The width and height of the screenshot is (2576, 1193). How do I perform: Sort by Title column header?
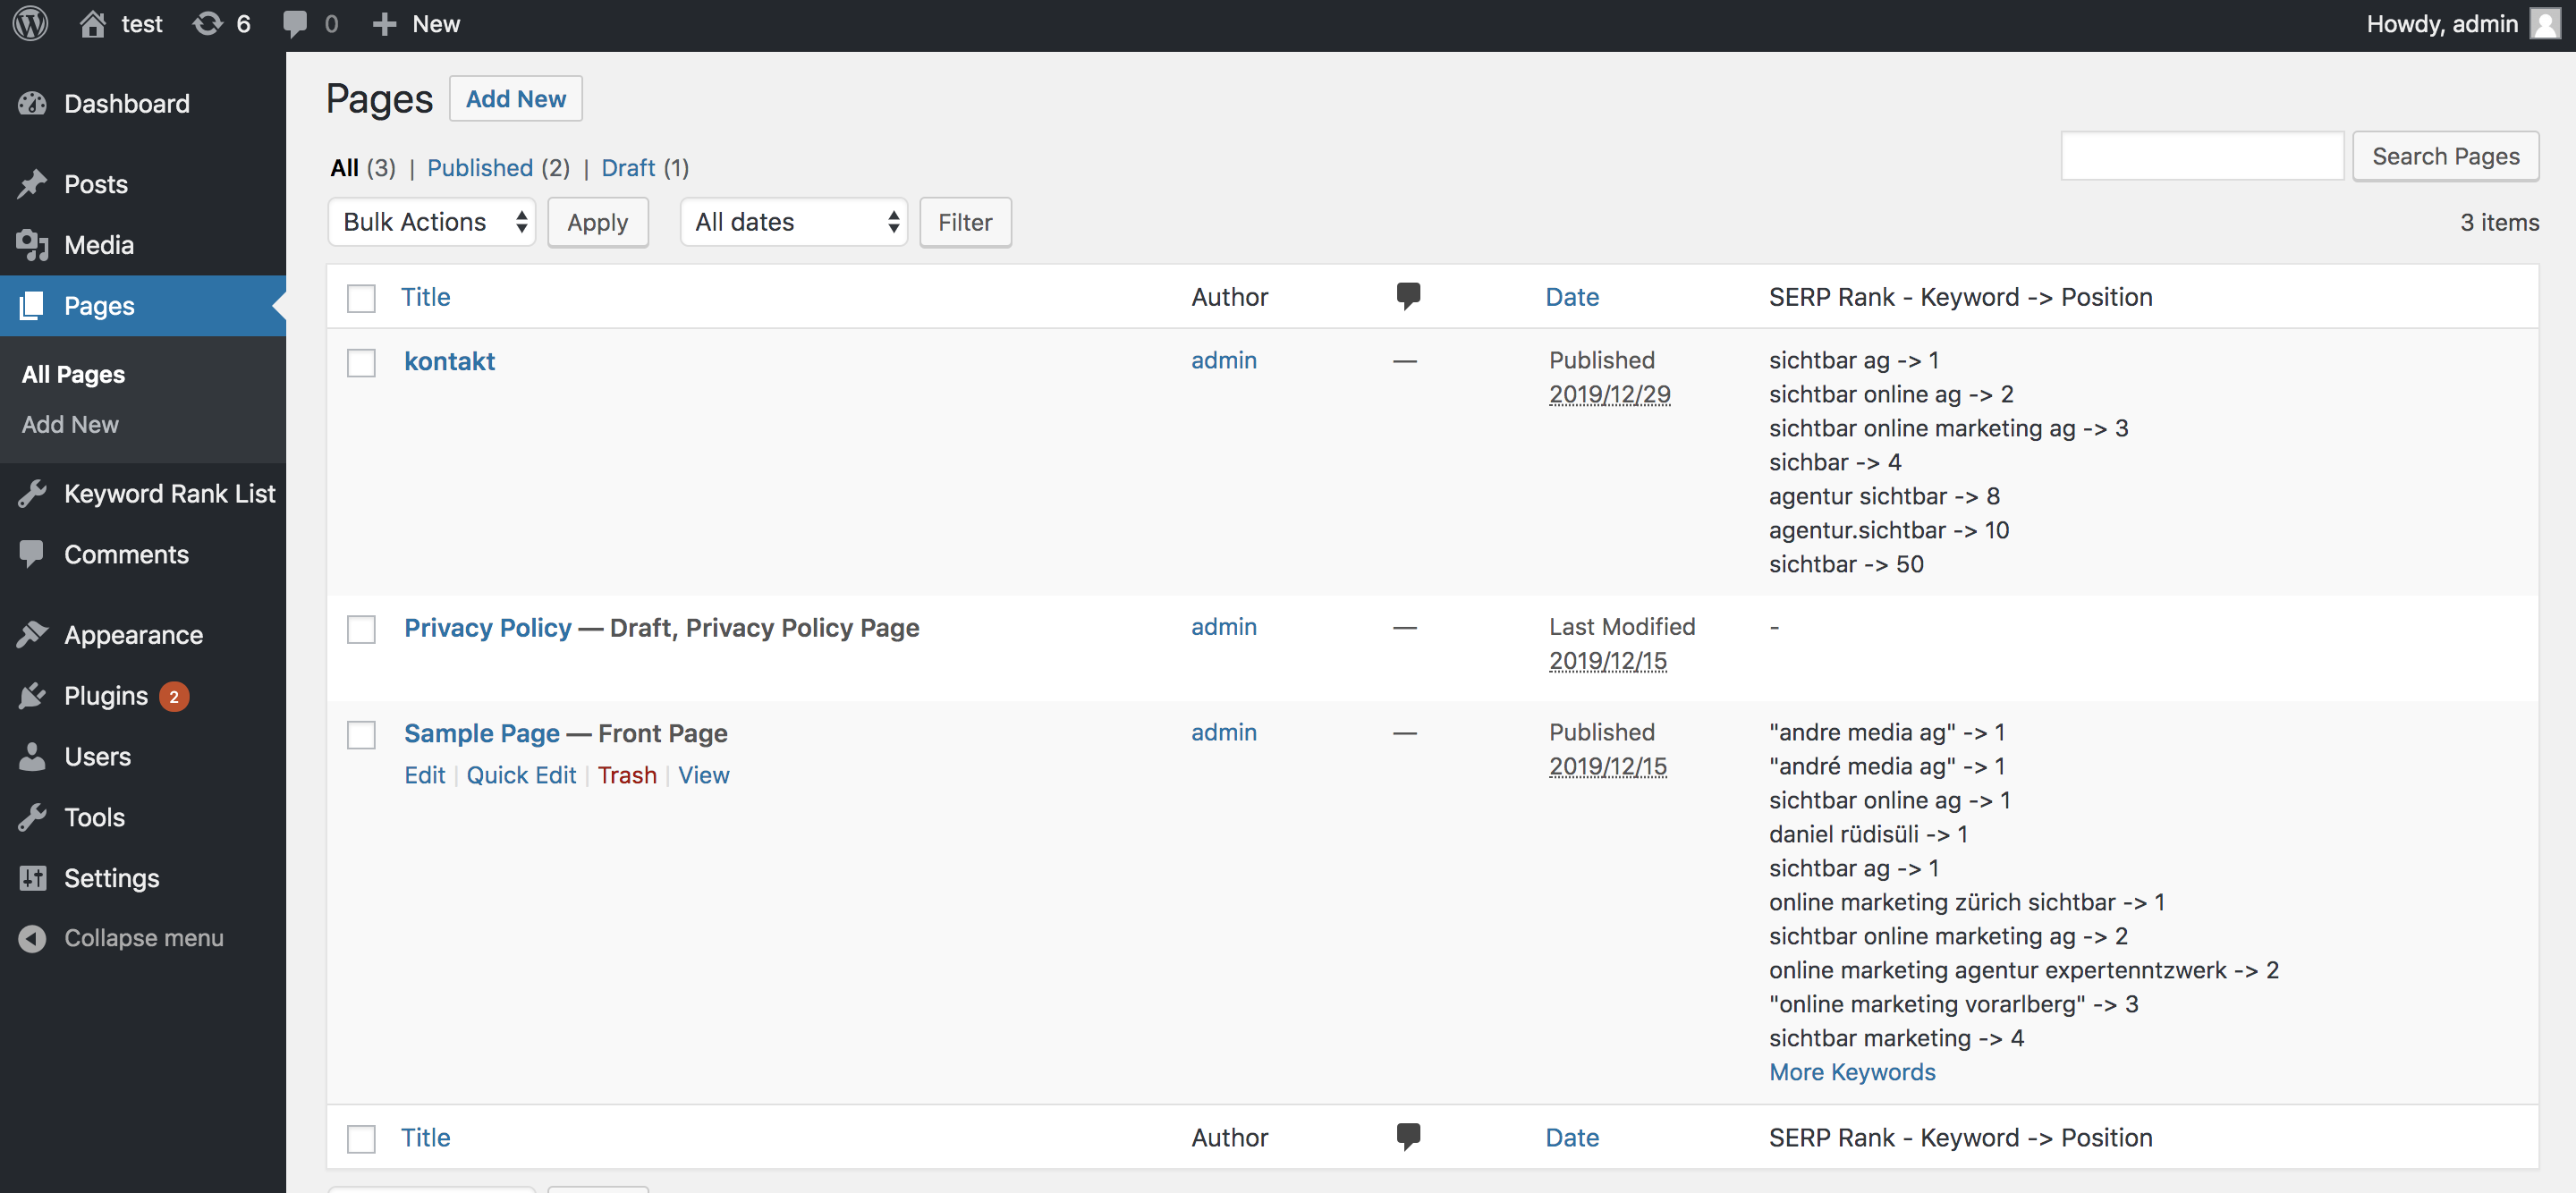click(426, 297)
